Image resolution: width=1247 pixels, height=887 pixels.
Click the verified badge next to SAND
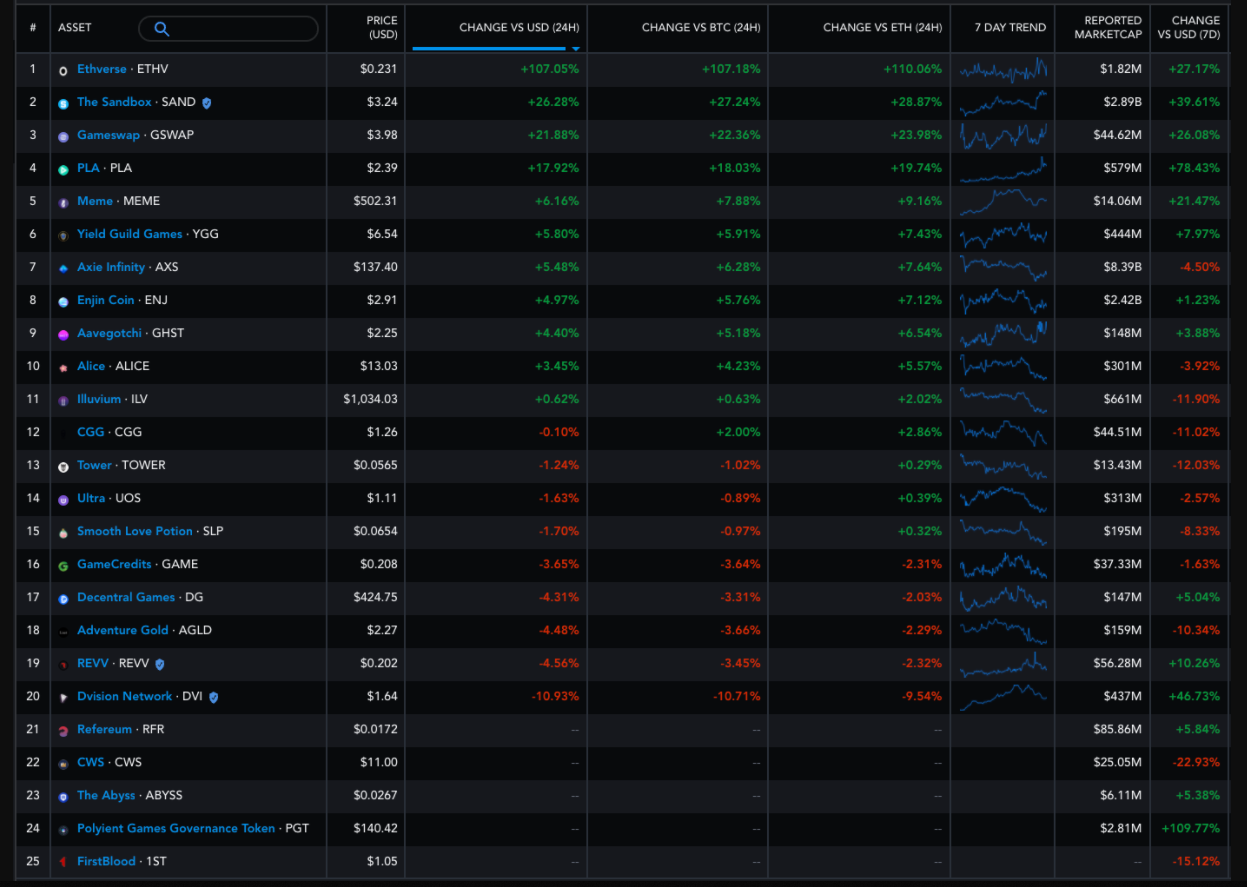point(207,103)
